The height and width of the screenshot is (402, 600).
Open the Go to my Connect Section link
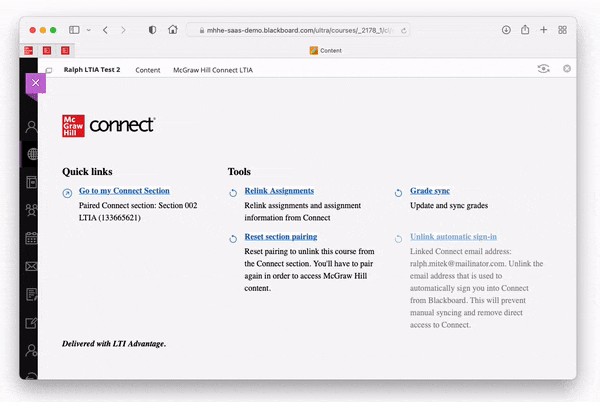pos(124,191)
